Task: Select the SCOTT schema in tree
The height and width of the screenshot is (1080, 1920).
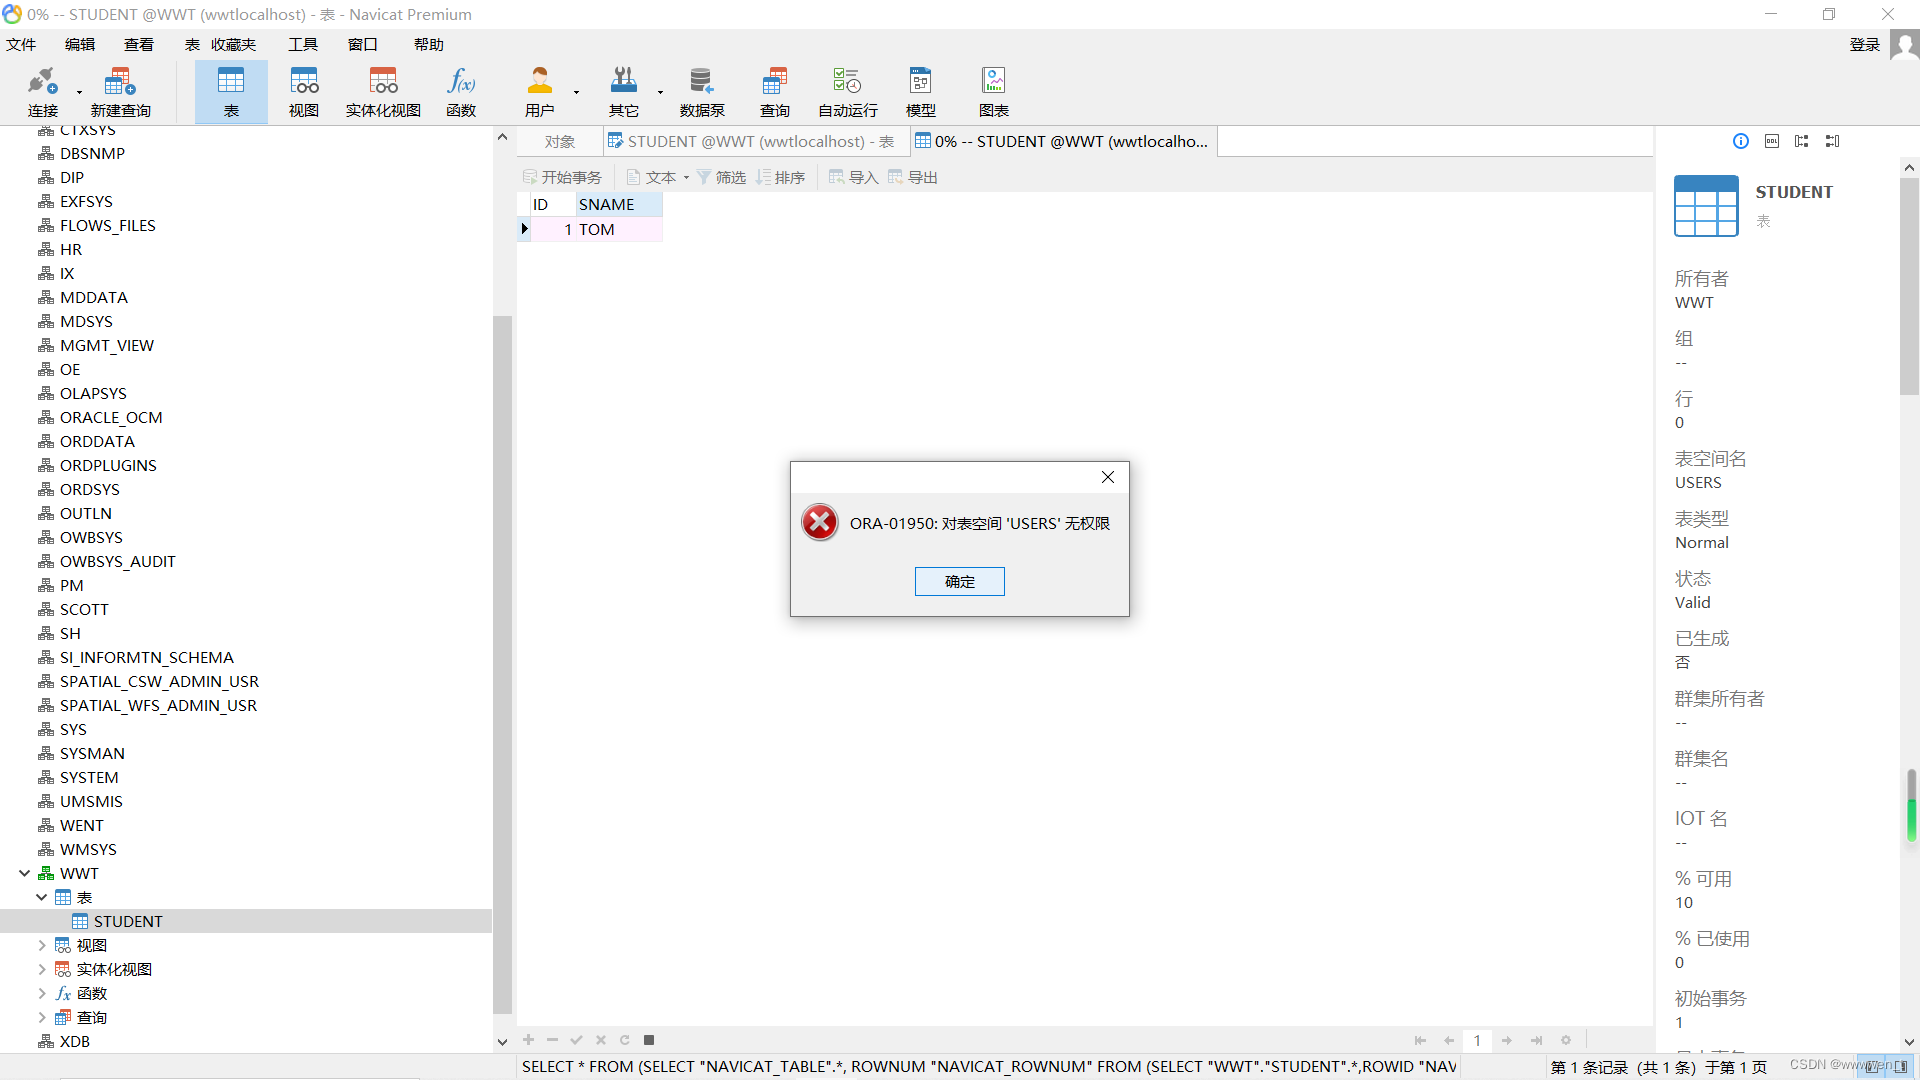Action: point(84,609)
